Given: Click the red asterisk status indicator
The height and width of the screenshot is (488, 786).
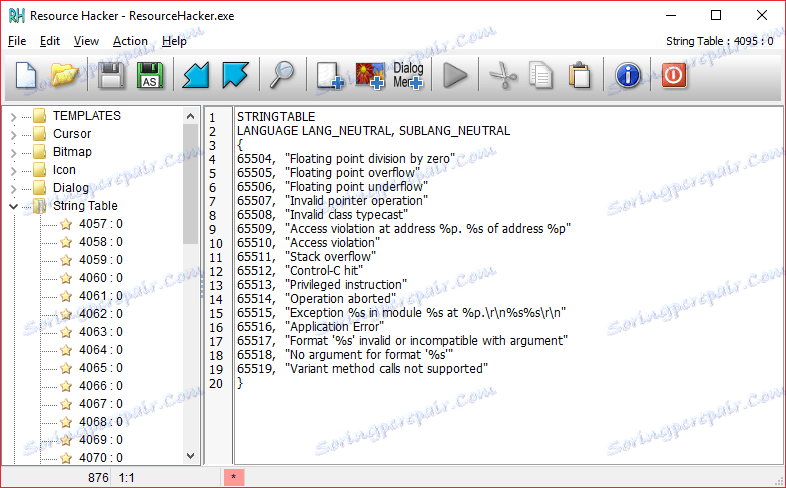Looking at the screenshot, I should tap(234, 477).
